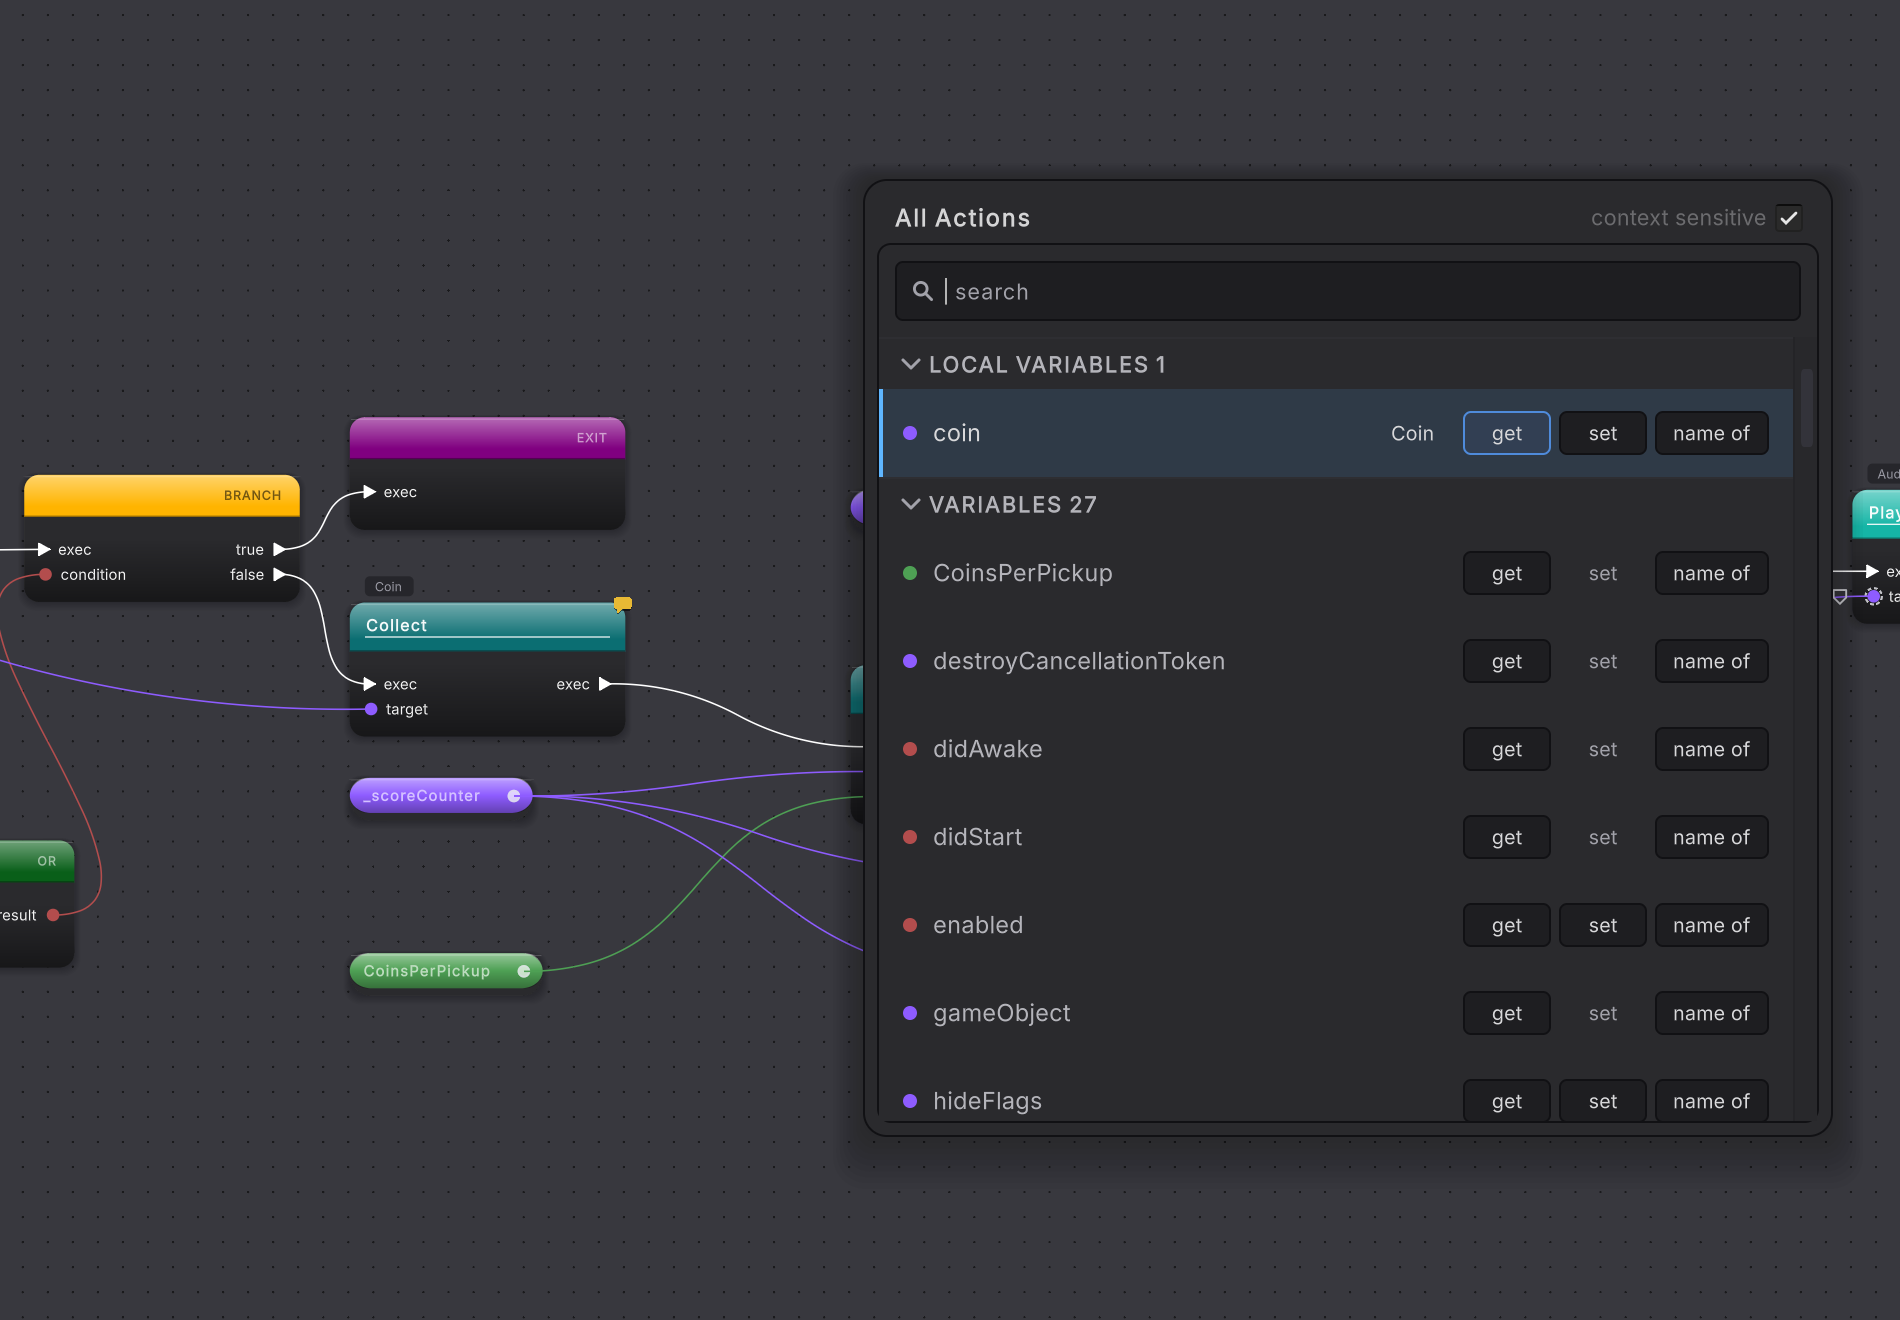Screen dimensions: 1900x1320
Task: Click the result output port on OR node
Action: [53, 915]
